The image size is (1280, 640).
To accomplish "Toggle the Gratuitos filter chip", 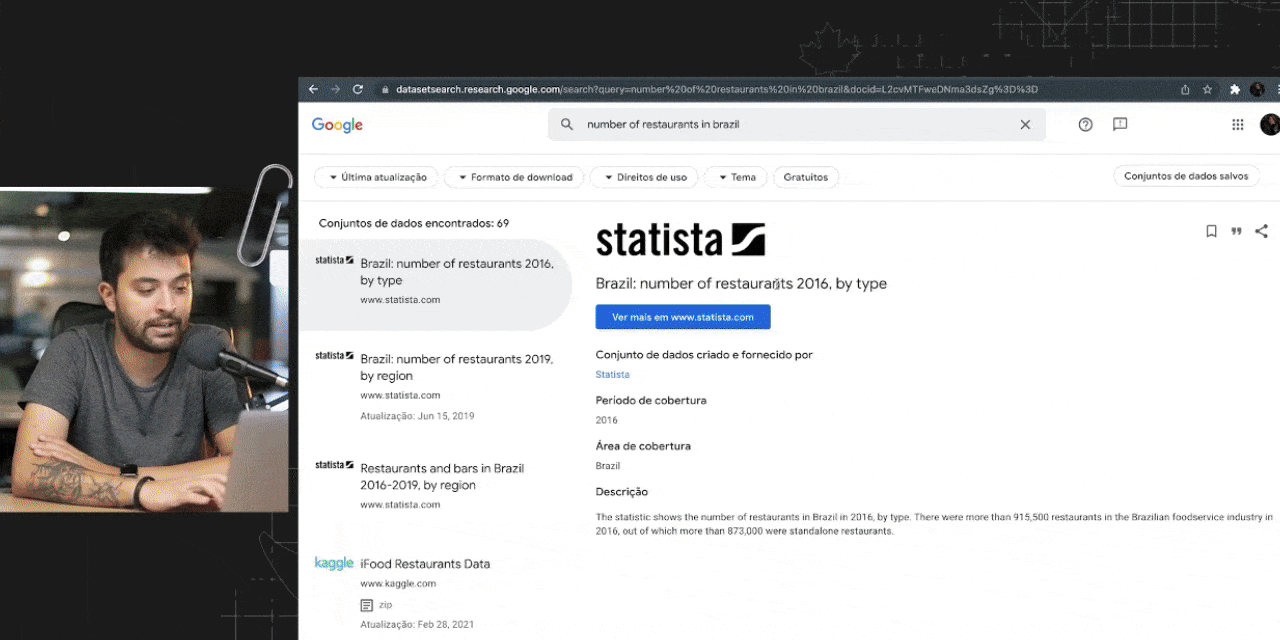I will [806, 177].
